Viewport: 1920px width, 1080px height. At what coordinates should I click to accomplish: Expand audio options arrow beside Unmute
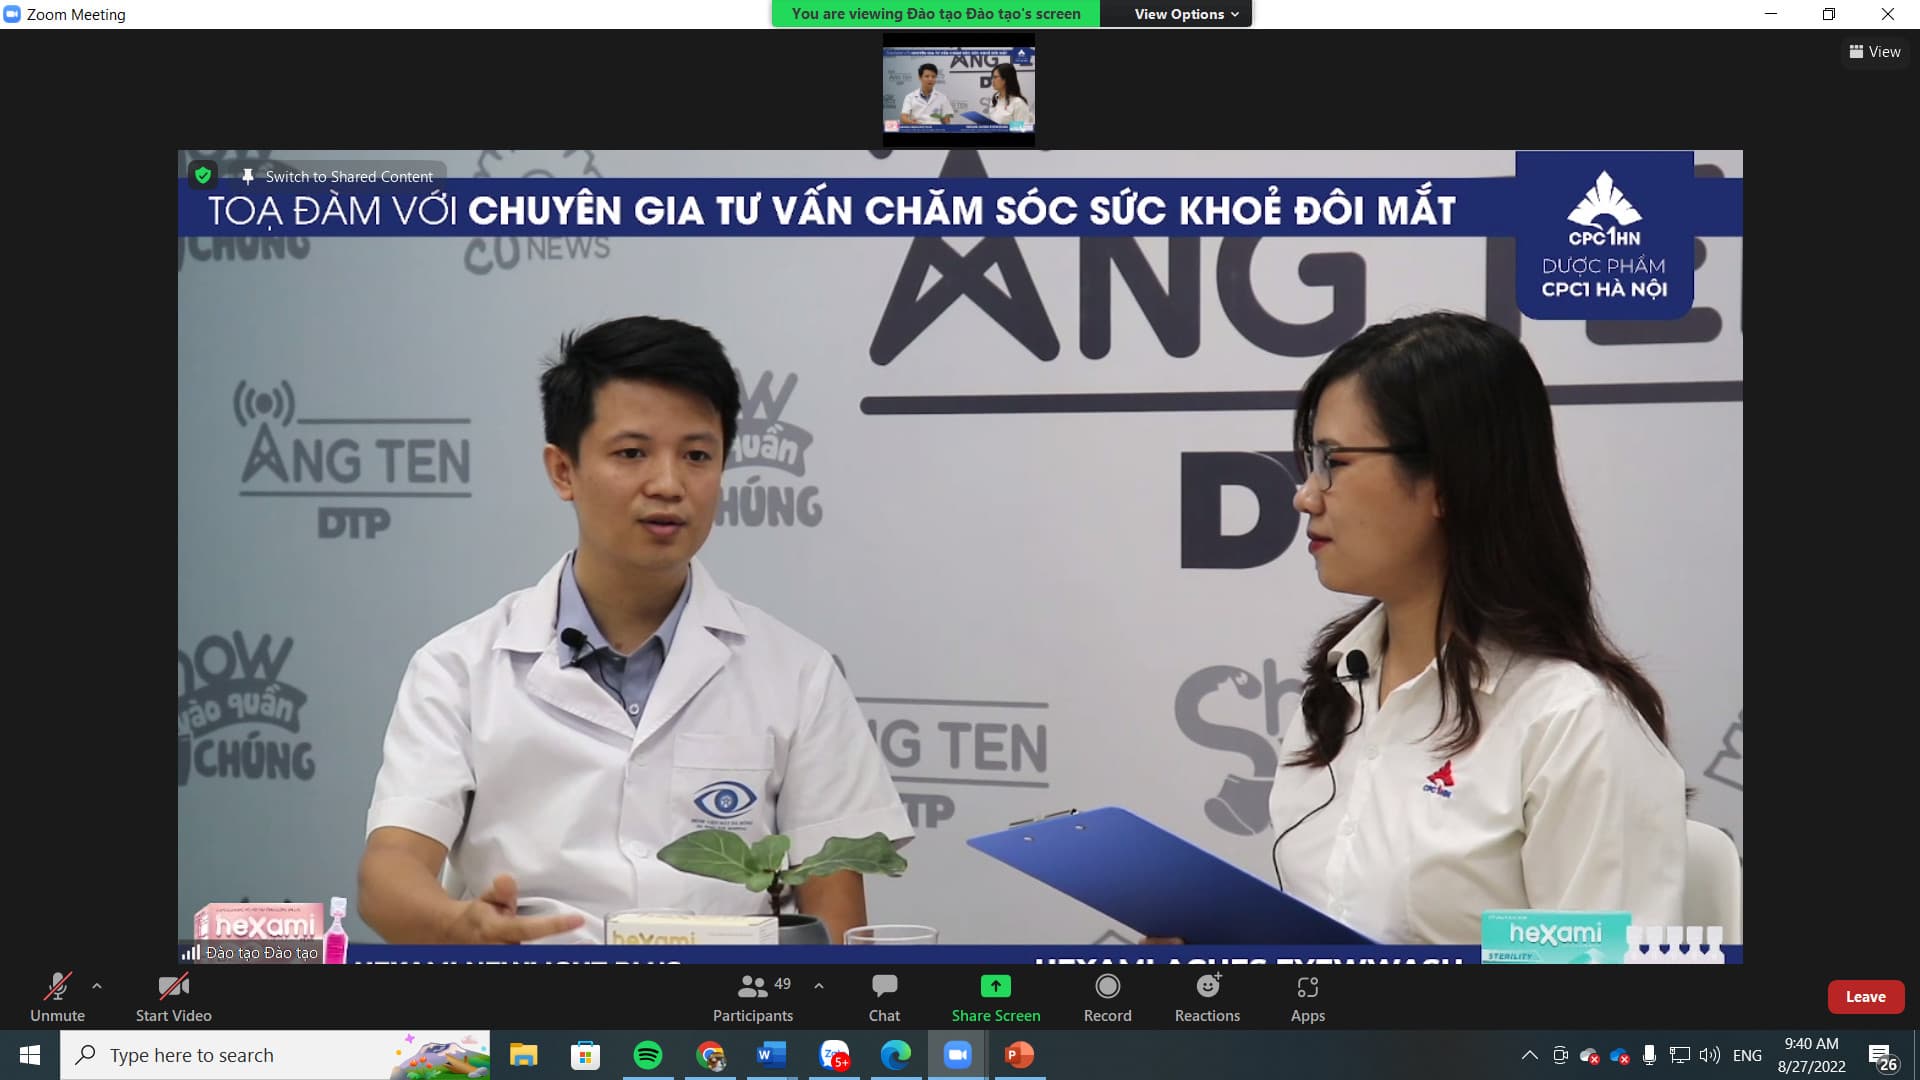point(97,986)
